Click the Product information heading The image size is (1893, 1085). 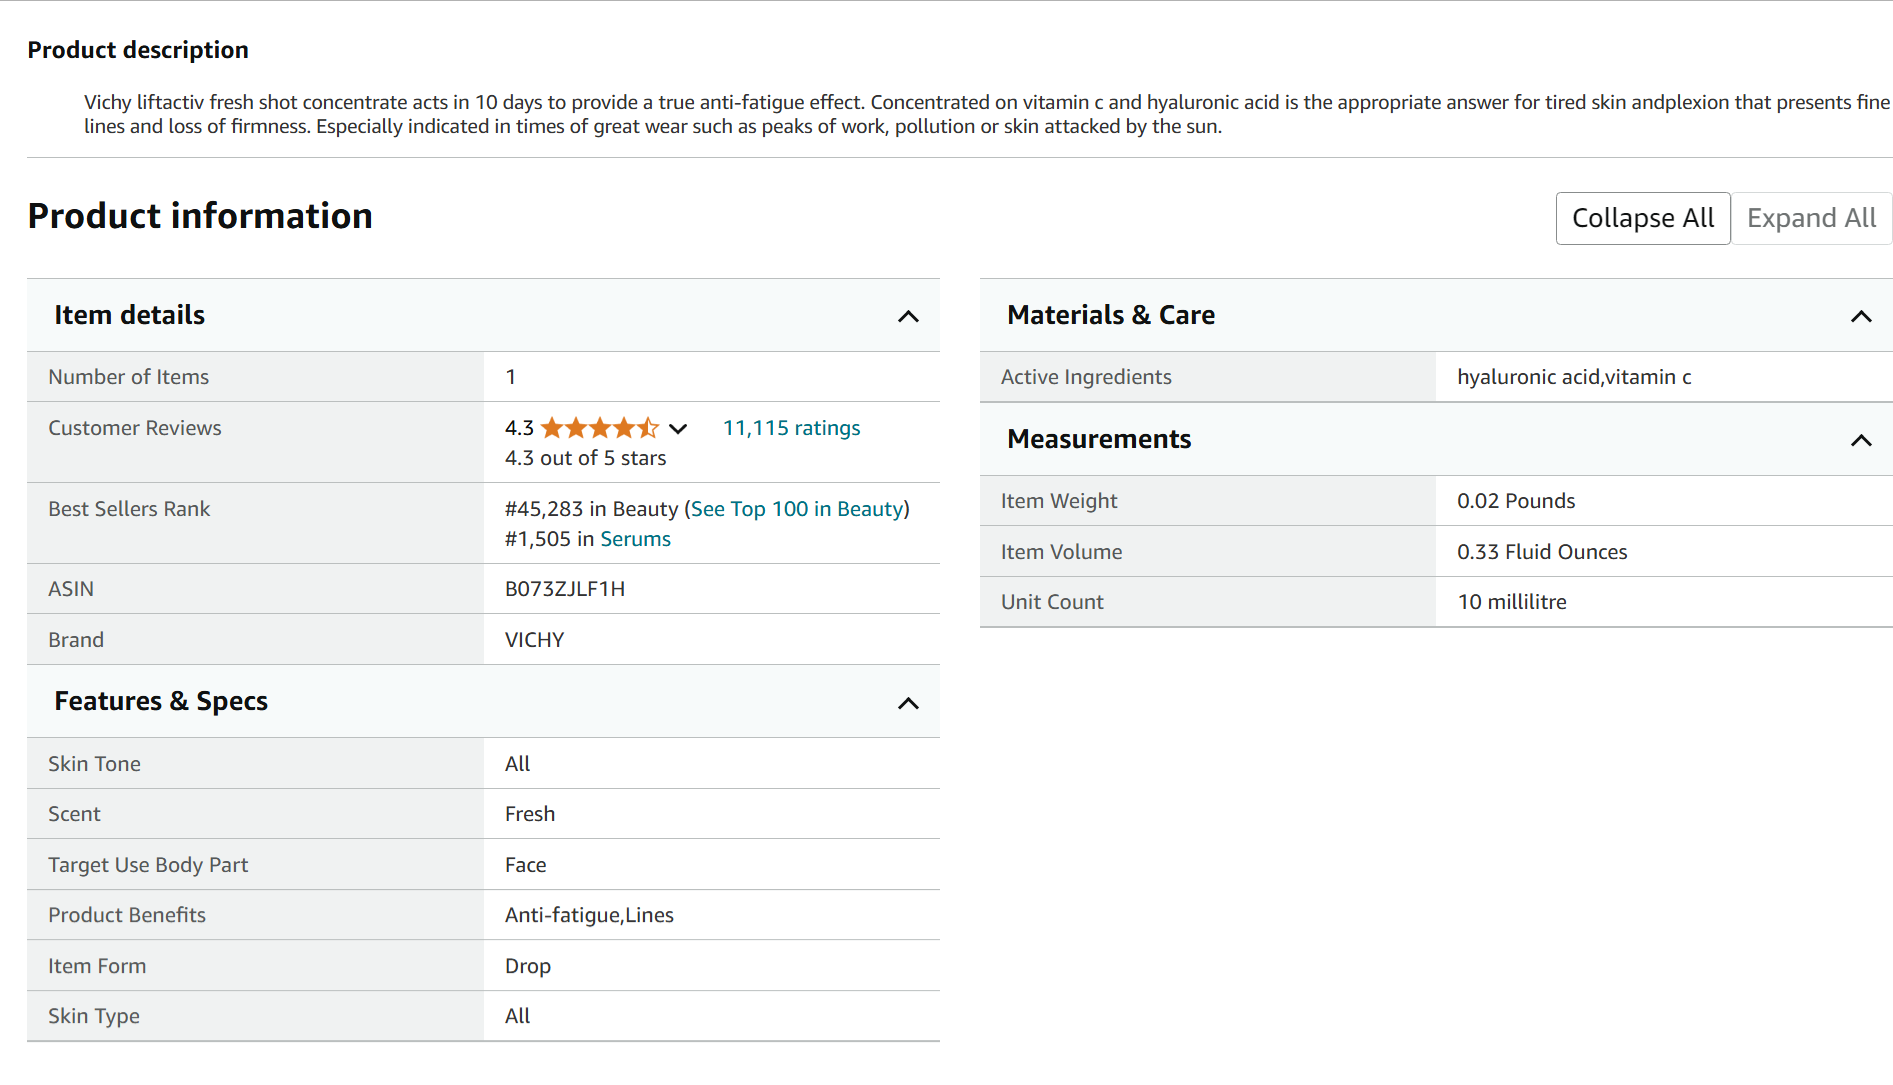pyautogui.click(x=200, y=216)
